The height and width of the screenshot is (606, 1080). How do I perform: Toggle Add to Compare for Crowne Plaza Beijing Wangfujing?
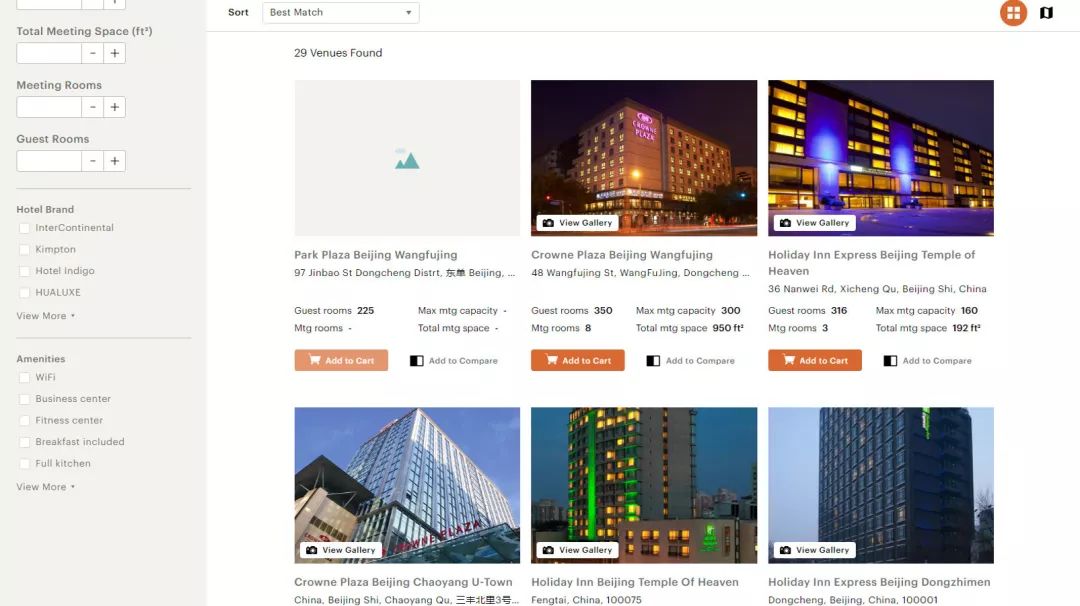click(691, 361)
